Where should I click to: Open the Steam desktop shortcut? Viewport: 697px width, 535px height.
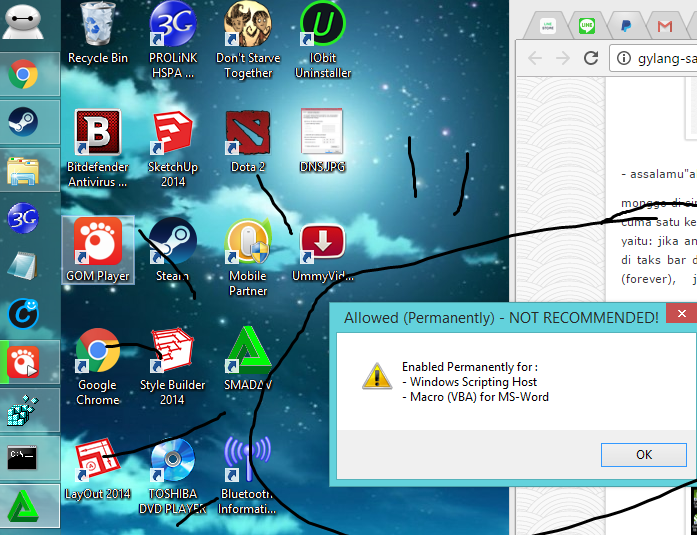(x=172, y=250)
